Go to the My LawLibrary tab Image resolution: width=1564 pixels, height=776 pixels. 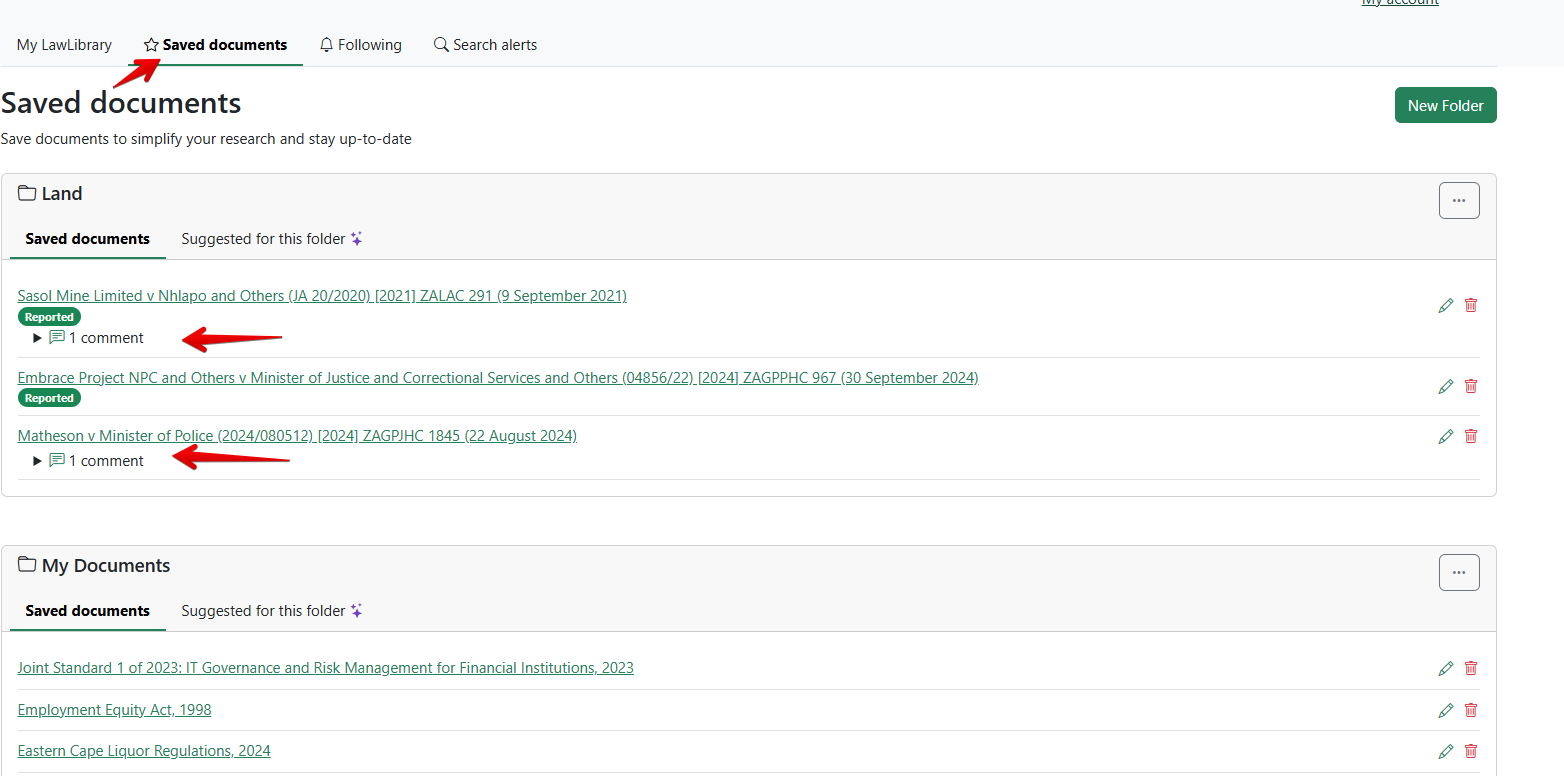point(64,45)
